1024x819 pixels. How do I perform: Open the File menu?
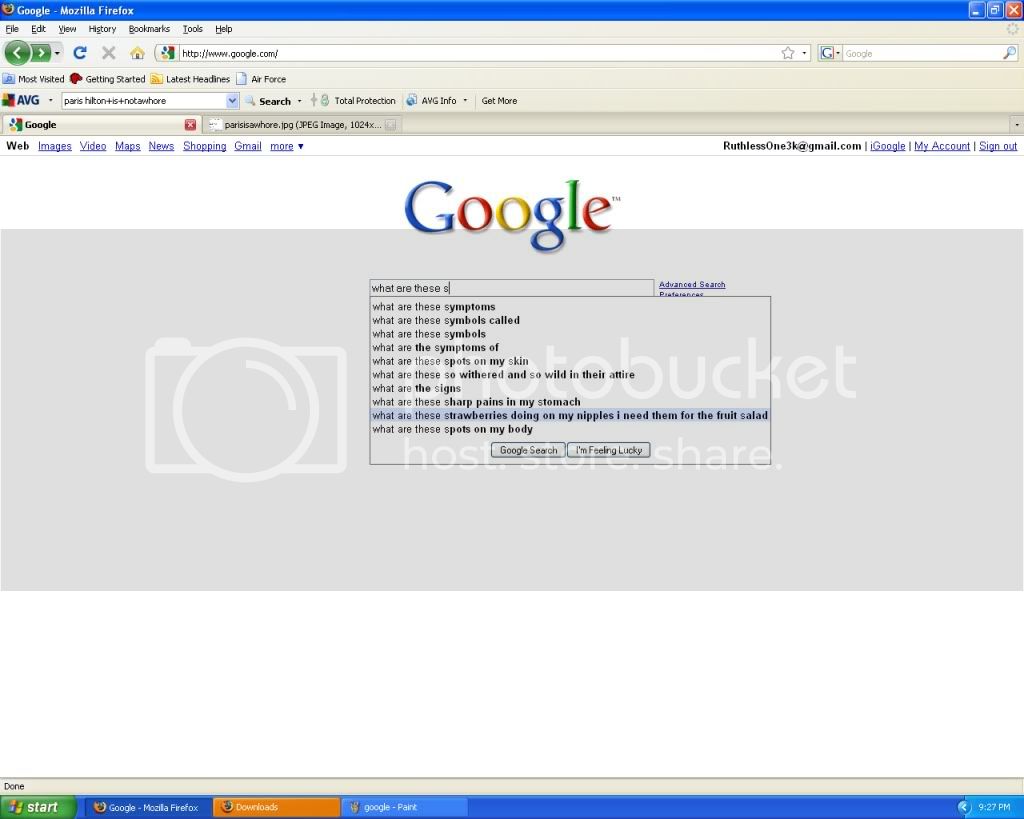point(12,29)
